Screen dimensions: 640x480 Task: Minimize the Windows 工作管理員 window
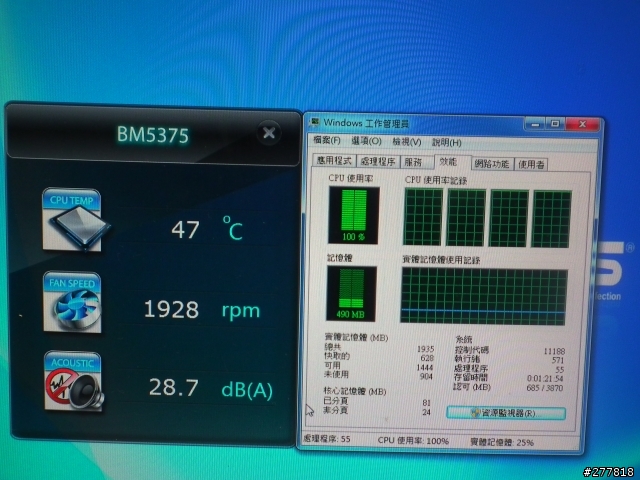click(535, 124)
